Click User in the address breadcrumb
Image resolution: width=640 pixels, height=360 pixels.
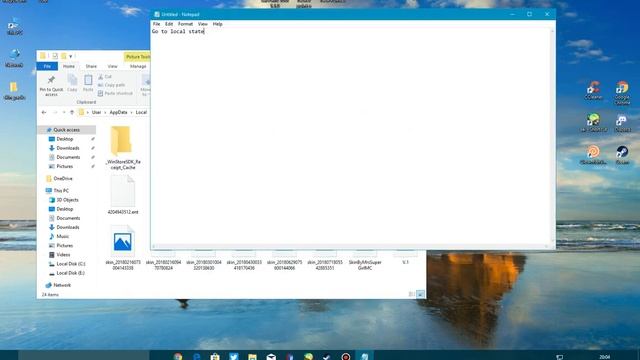[x=96, y=112]
